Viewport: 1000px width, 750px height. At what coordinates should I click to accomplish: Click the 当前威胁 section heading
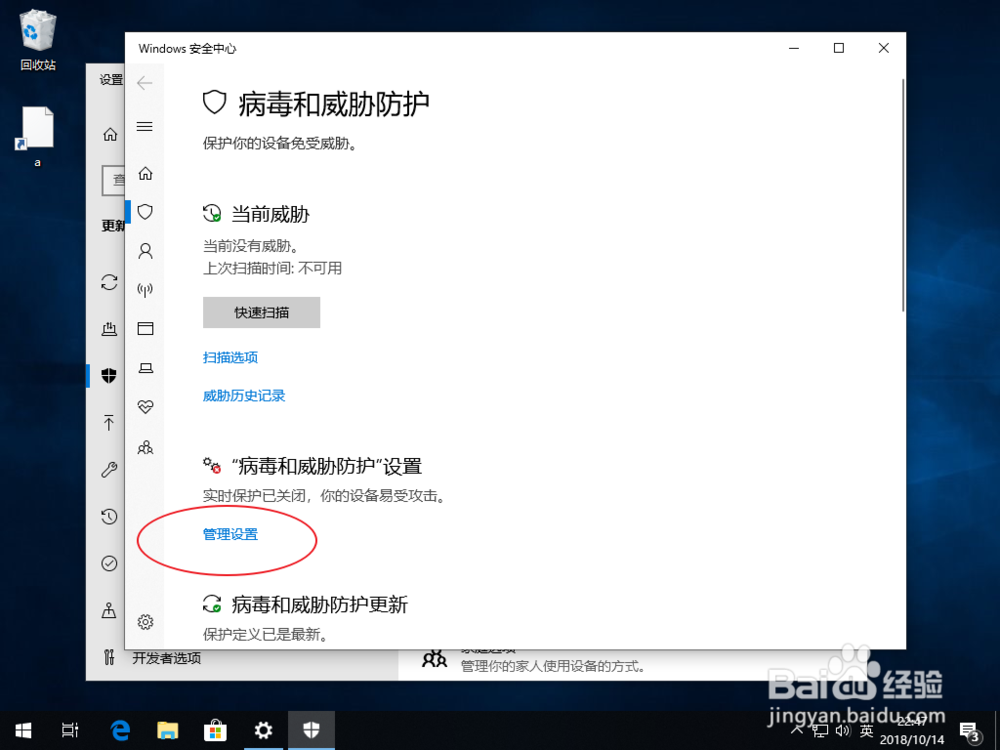270,214
